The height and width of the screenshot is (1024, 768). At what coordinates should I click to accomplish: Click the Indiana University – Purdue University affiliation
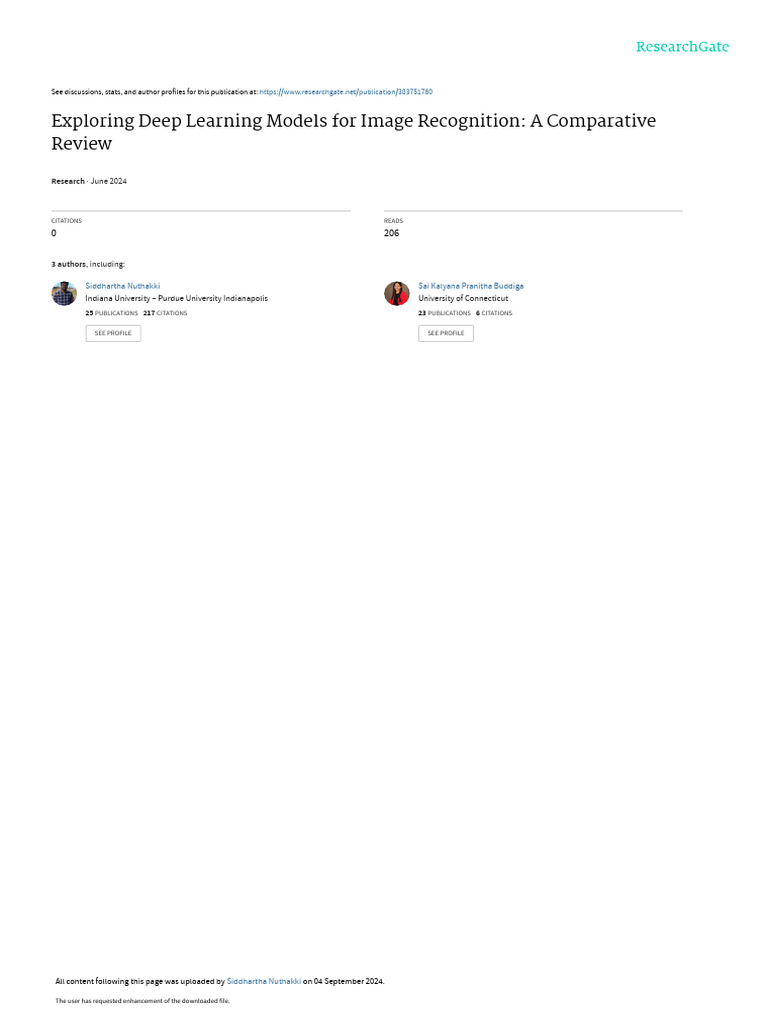coord(176,298)
